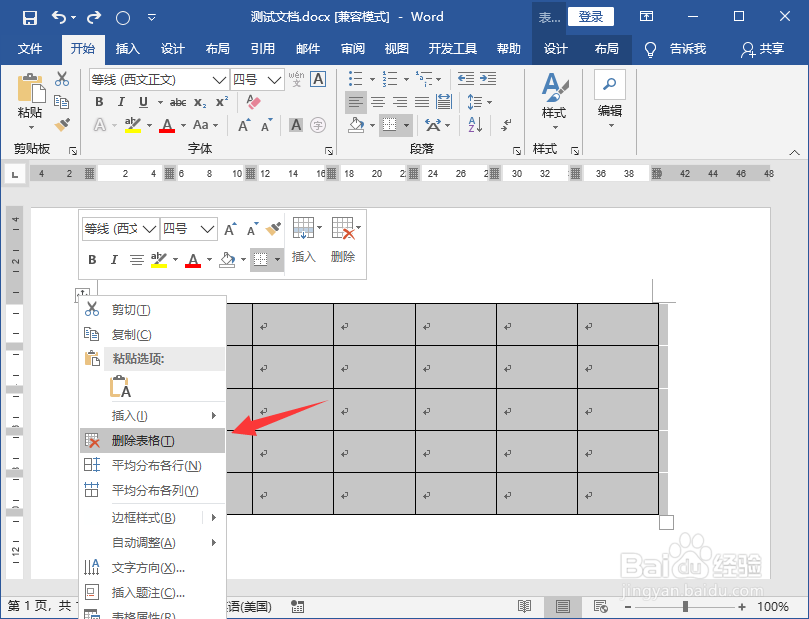Choose Keep Text Only paste option
809x619 pixels.
[121, 386]
